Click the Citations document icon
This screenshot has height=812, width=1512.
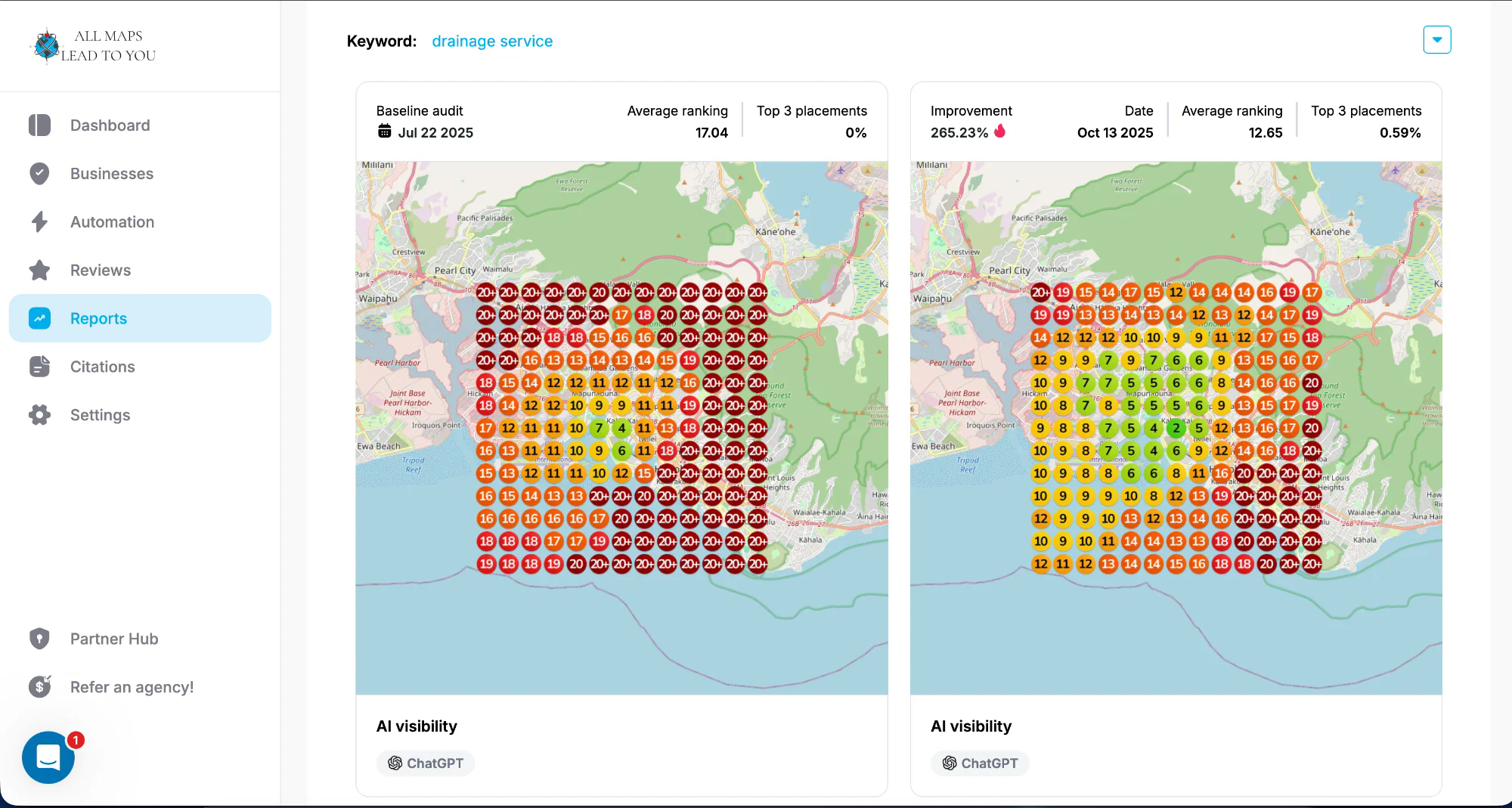(39, 367)
